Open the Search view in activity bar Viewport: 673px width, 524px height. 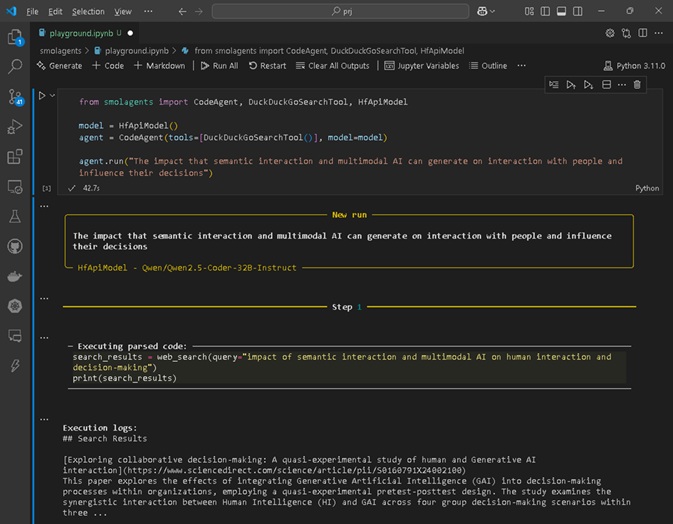point(15,67)
